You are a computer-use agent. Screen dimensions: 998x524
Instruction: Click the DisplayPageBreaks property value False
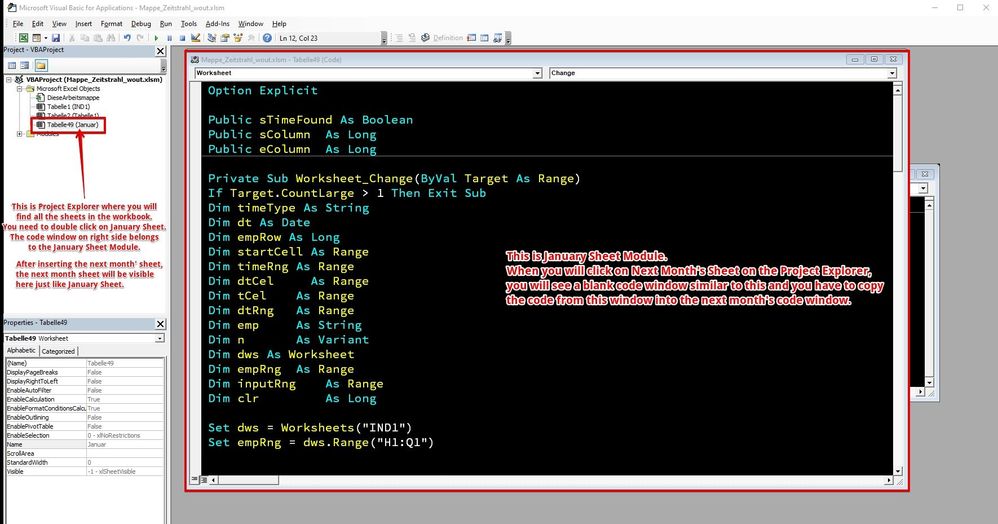pyautogui.click(x=125, y=372)
